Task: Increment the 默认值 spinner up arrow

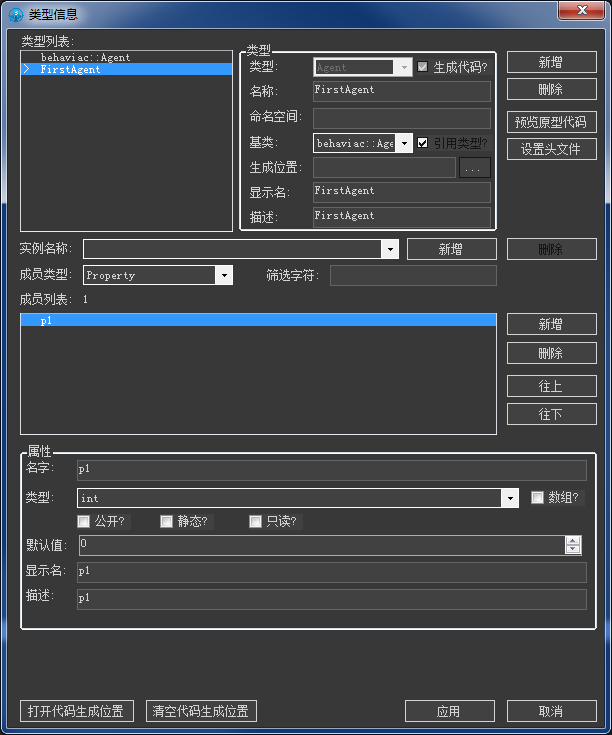Action: click(x=573, y=541)
